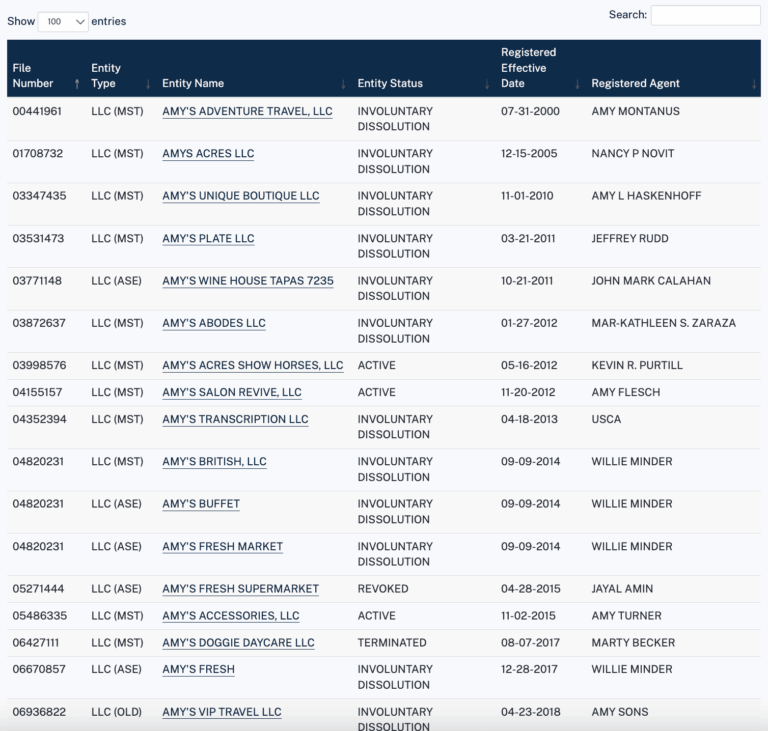Open the AMY'S BUFFET entity link
This screenshot has height=731, width=768.
click(201, 504)
